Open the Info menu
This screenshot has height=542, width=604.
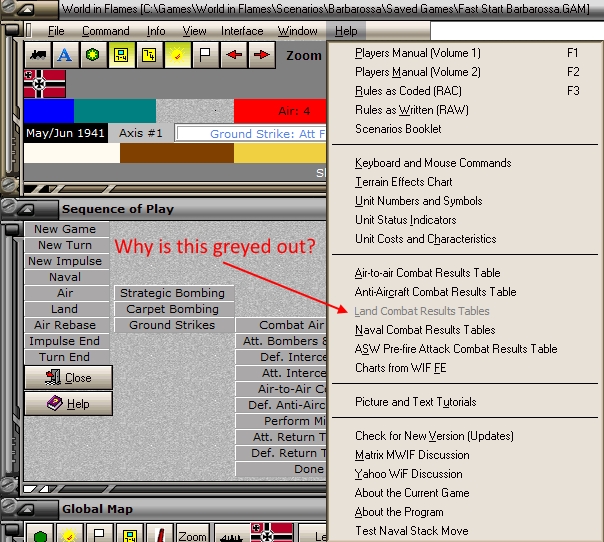click(156, 31)
